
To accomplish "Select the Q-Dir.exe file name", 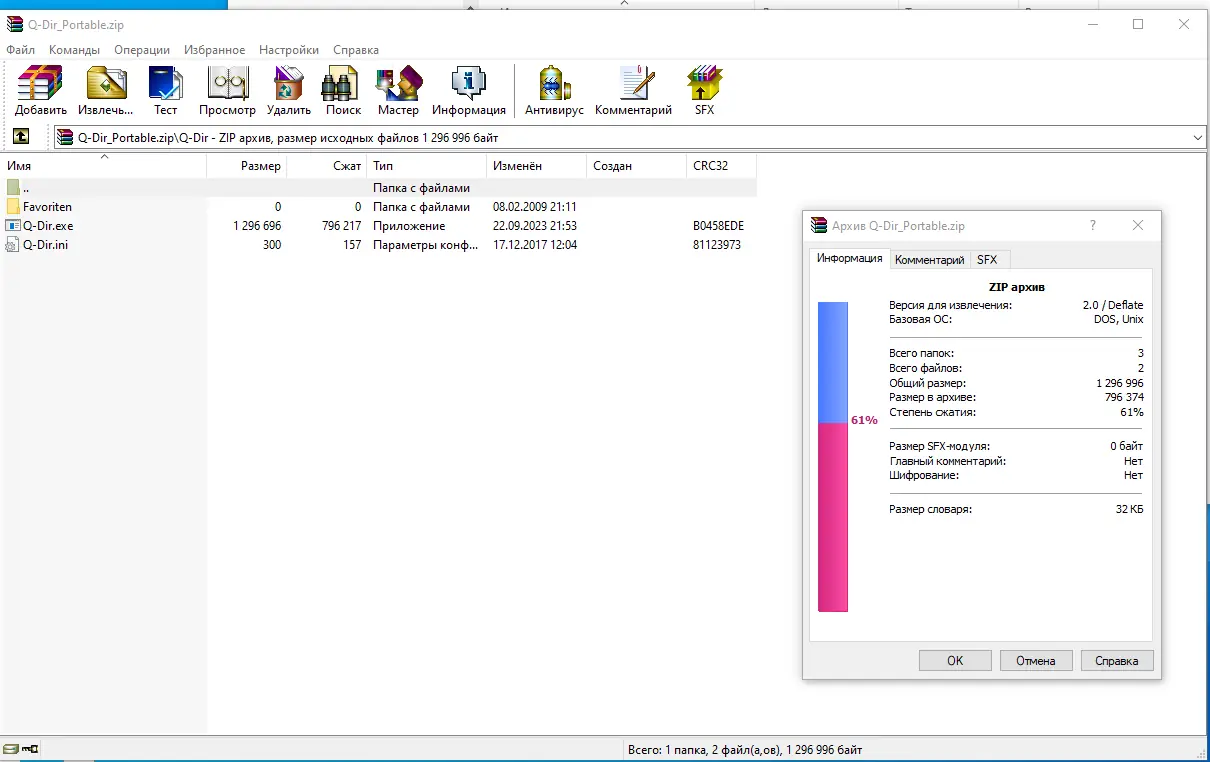I will click(48, 226).
